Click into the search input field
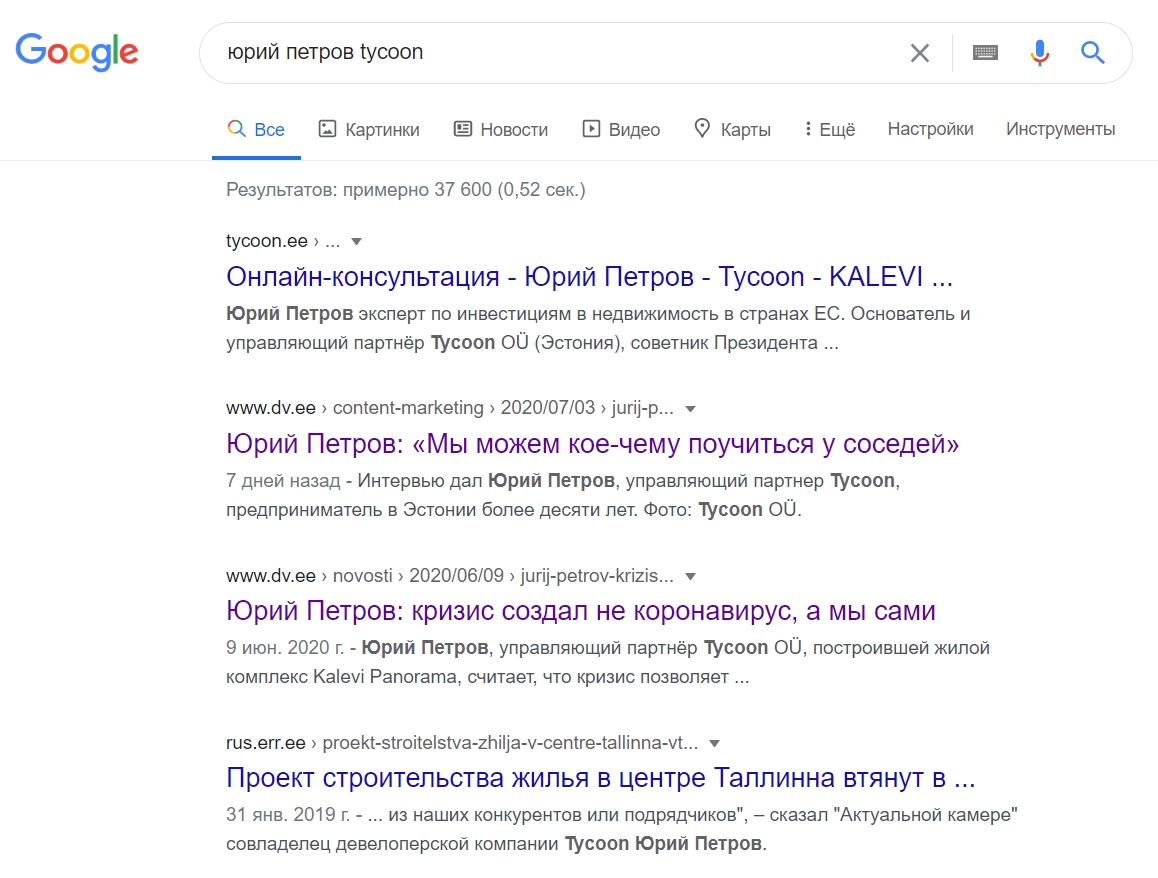The width and height of the screenshot is (1158, 878). tap(550, 53)
